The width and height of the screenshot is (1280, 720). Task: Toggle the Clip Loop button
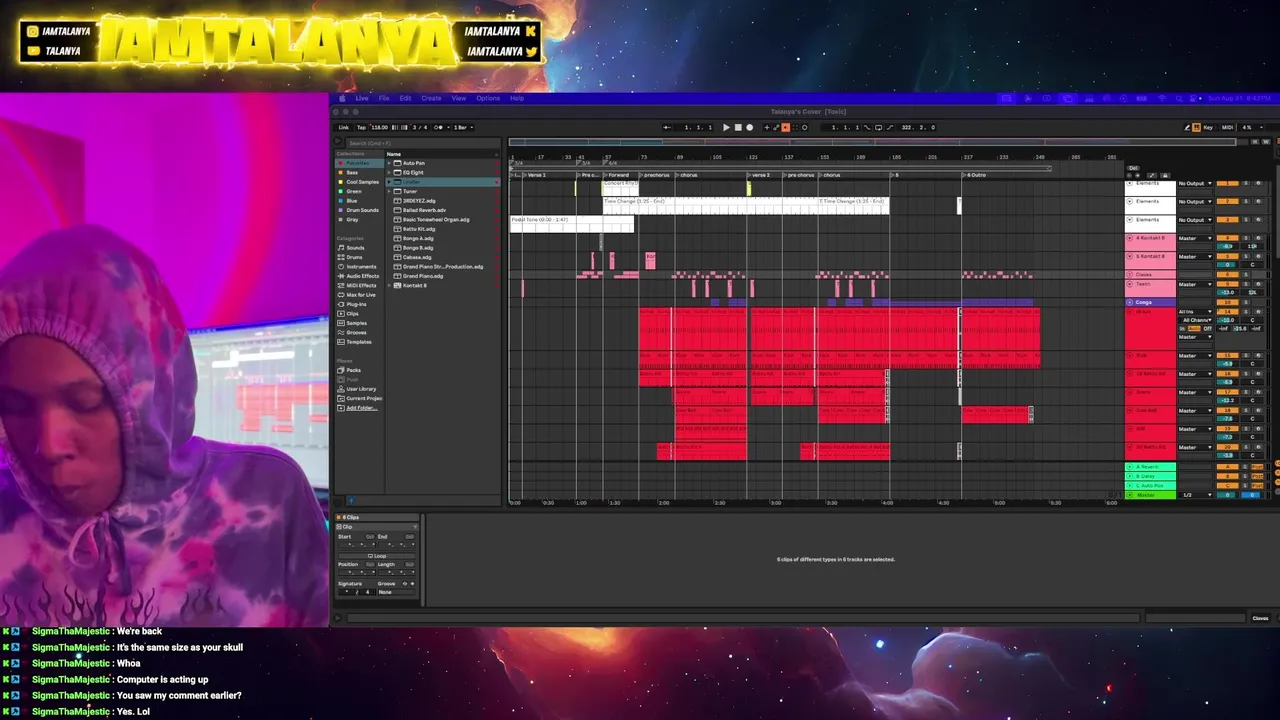point(376,556)
